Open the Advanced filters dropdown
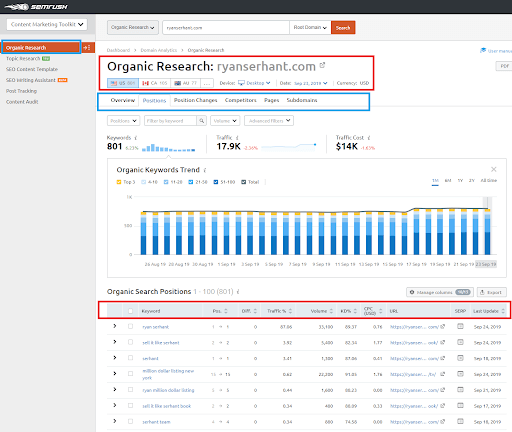The height and width of the screenshot is (432, 512). (269, 121)
